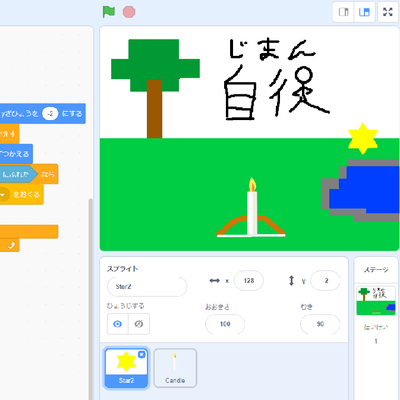
Task: Click the x position field showing 128
Action: click(x=249, y=281)
